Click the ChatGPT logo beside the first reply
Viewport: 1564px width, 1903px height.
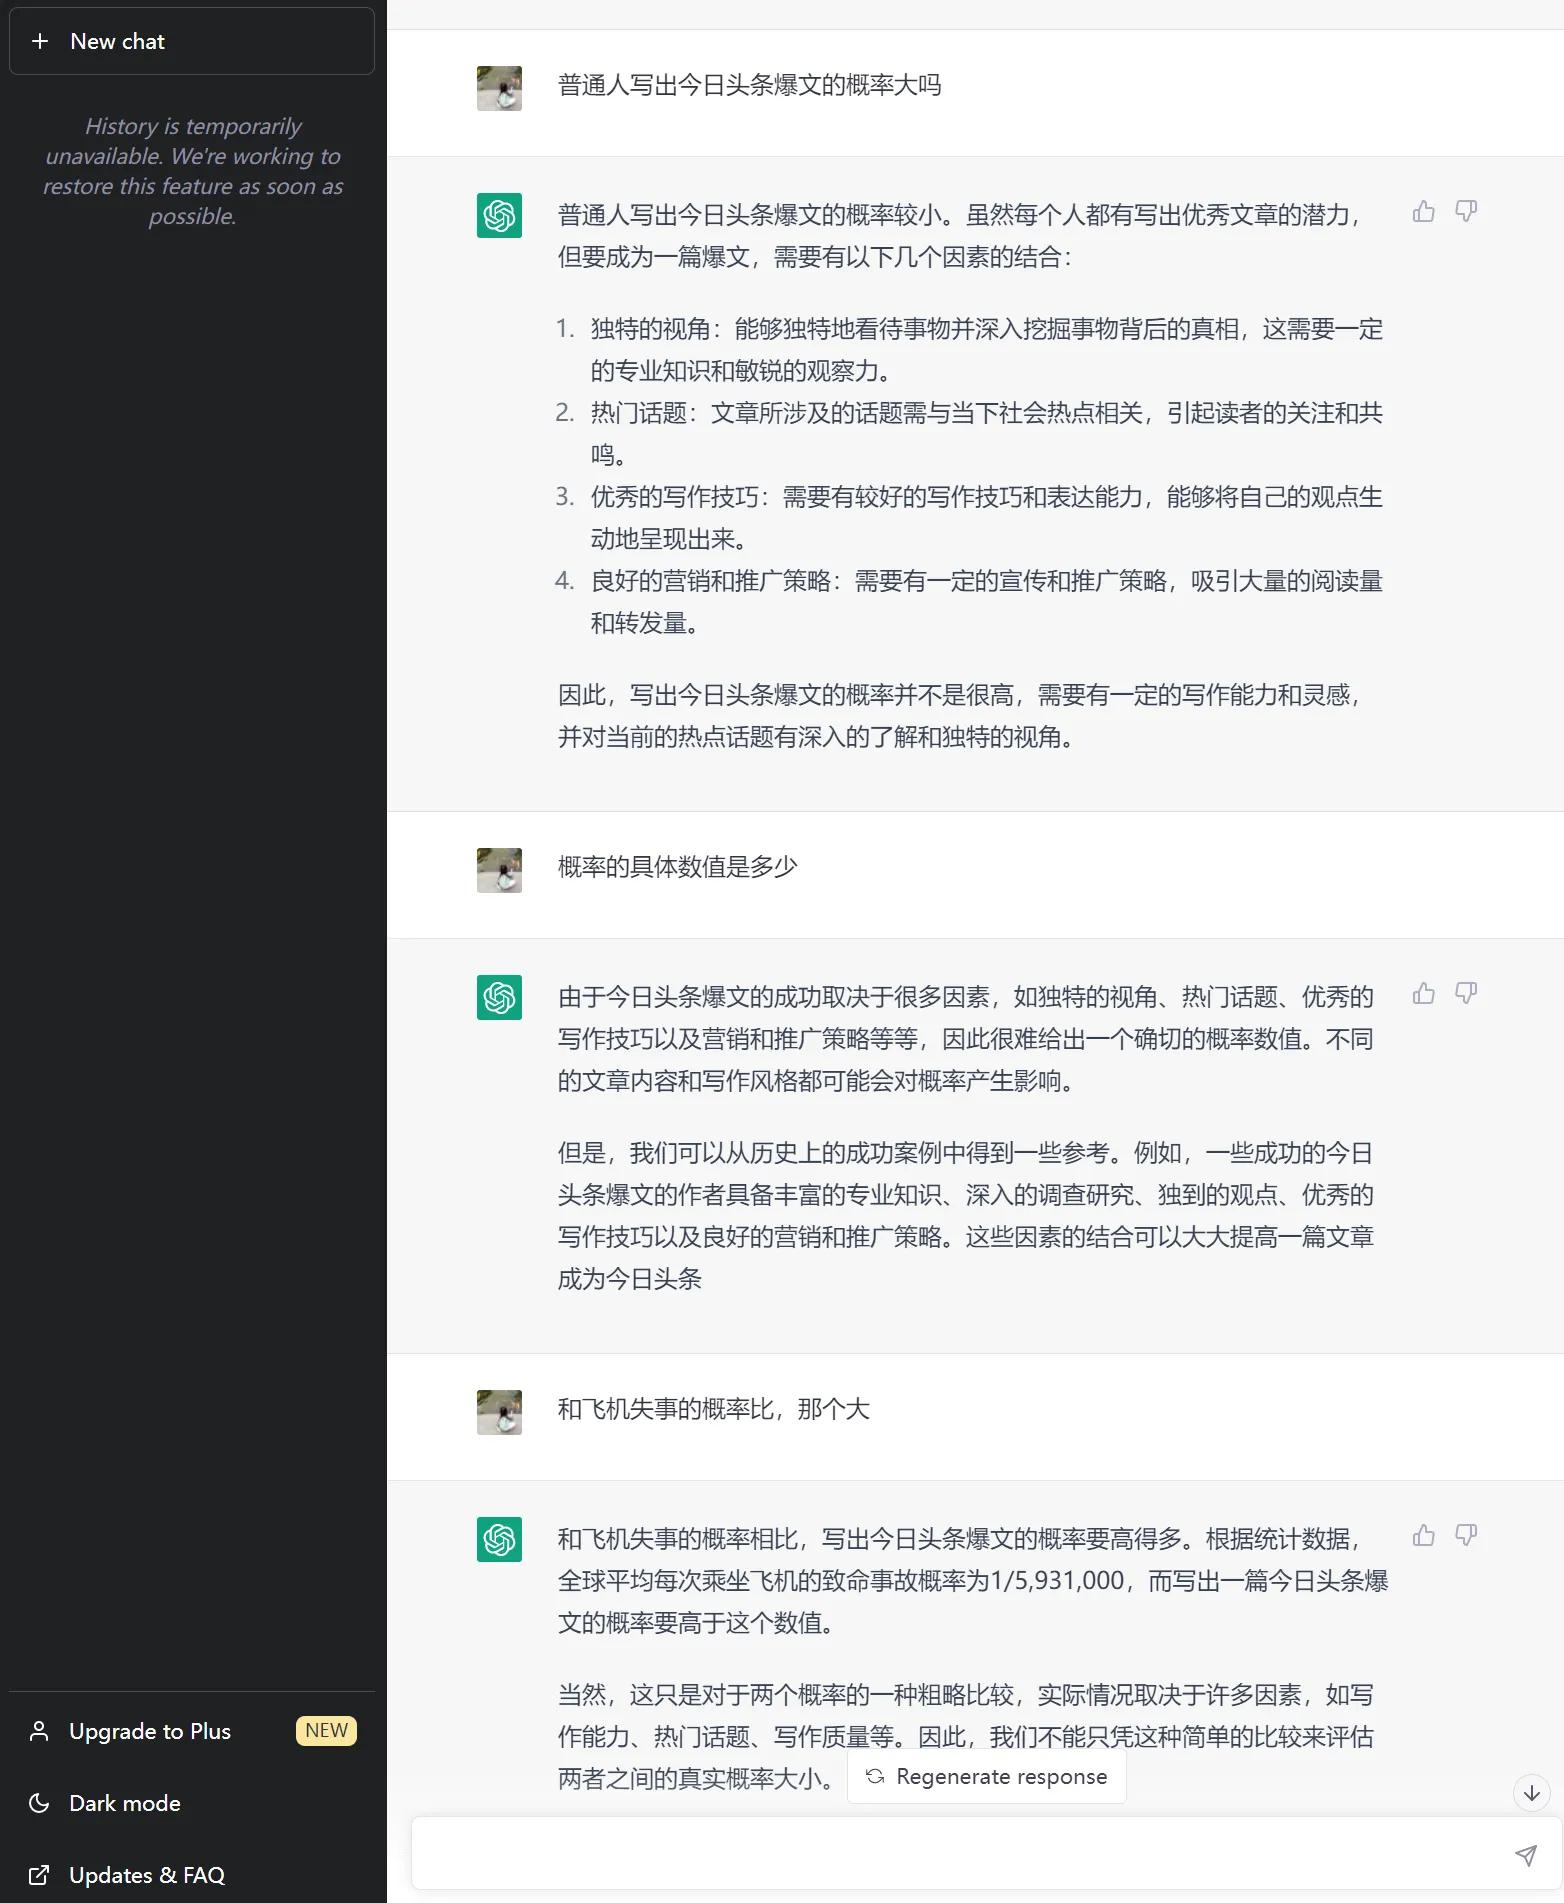pyautogui.click(x=499, y=215)
